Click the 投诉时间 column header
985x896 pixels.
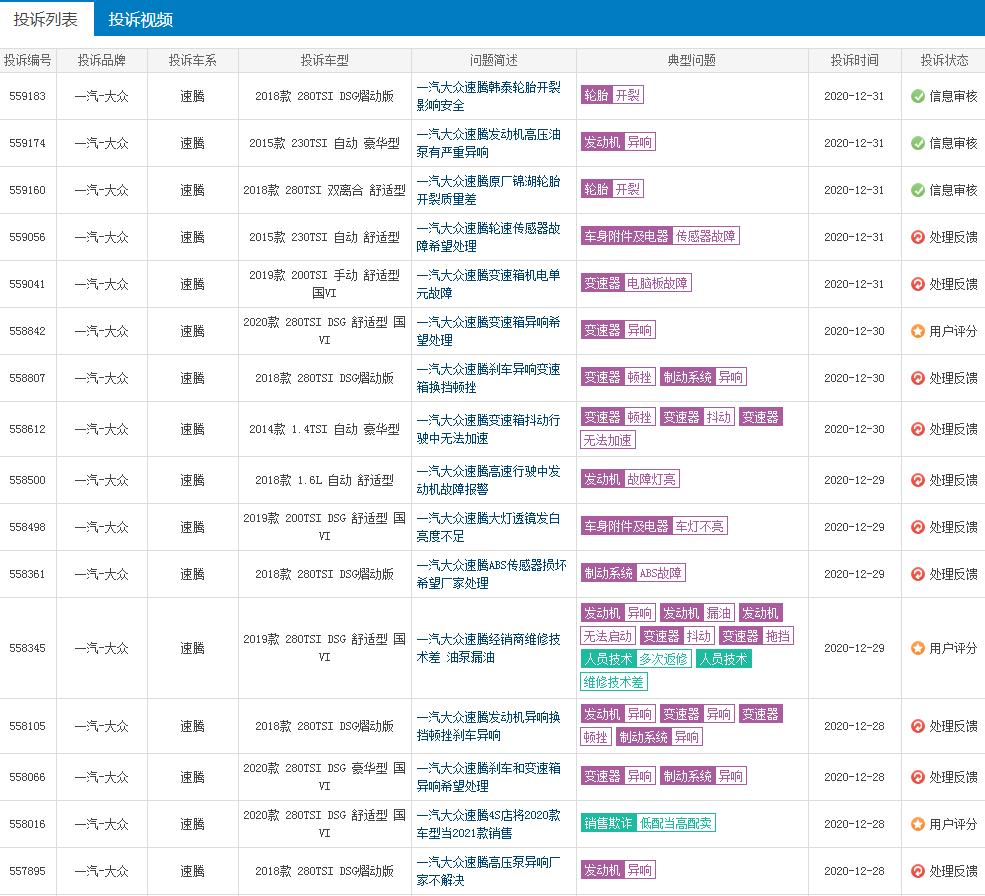[854, 60]
